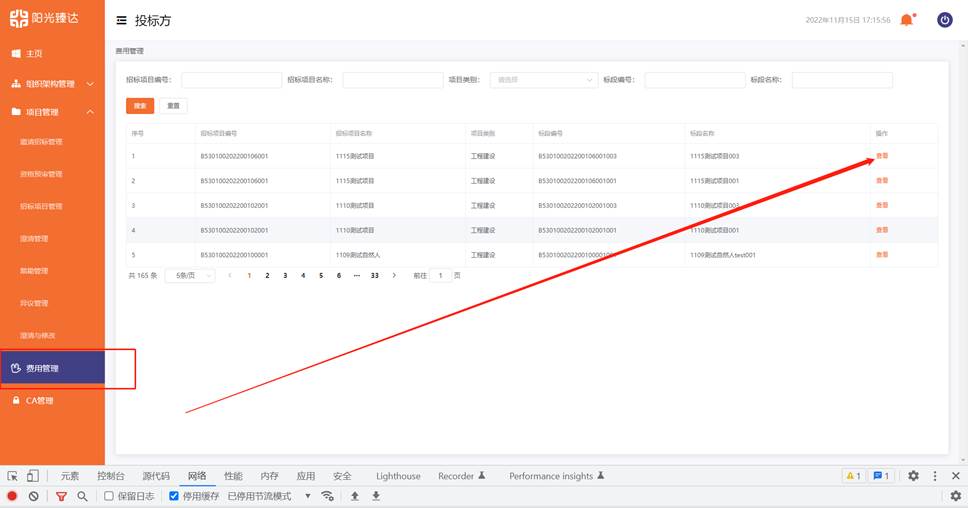Switch to DevTools 性能 tab
This screenshot has height=508, width=968.
pyautogui.click(x=233, y=476)
